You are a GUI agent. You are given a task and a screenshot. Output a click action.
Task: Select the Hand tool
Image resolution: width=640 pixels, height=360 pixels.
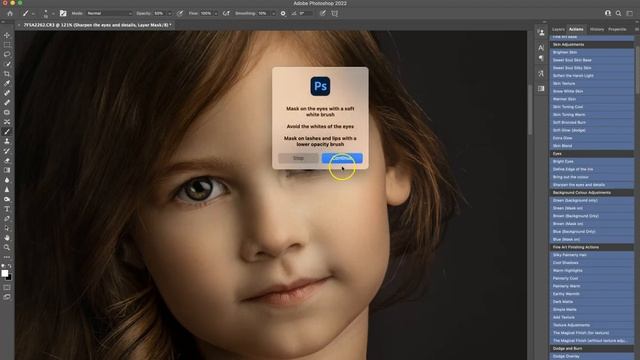pos(7,238)
